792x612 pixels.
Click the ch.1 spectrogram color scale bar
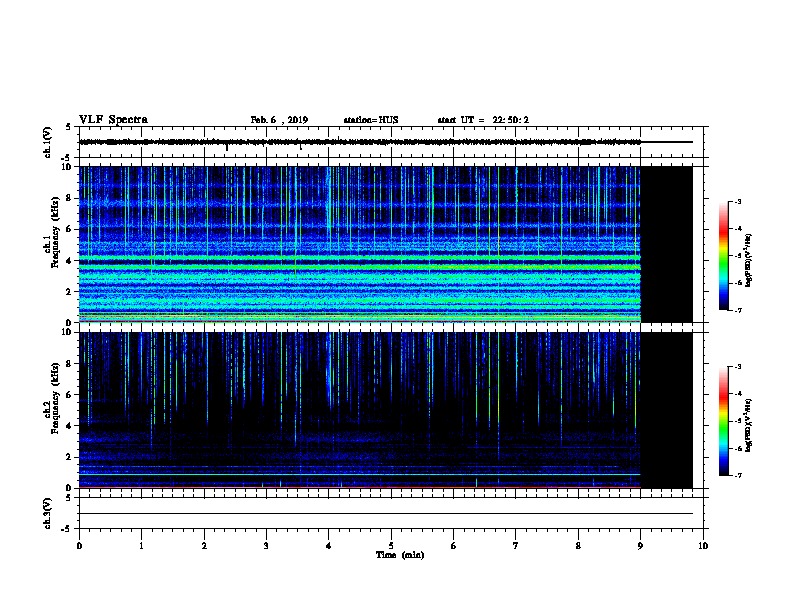[x=724, y=256]
